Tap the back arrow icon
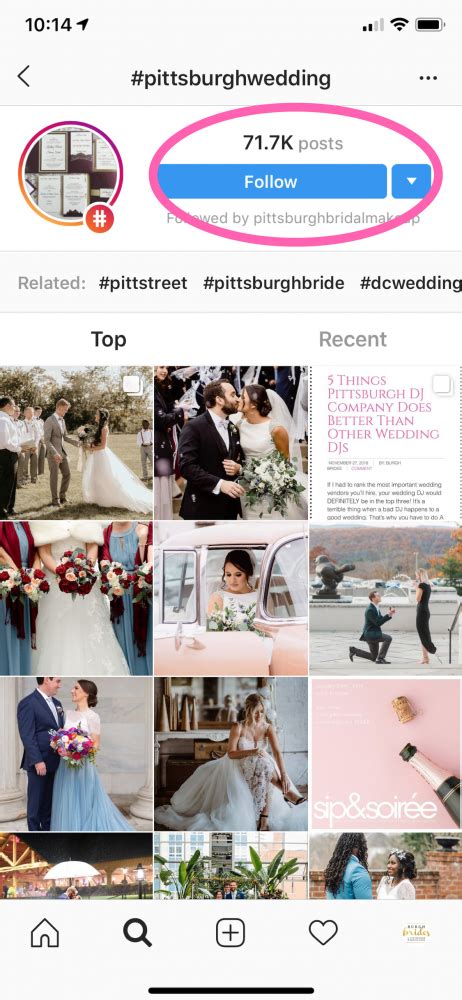The image size is (462, 1000). click(24, 77)
